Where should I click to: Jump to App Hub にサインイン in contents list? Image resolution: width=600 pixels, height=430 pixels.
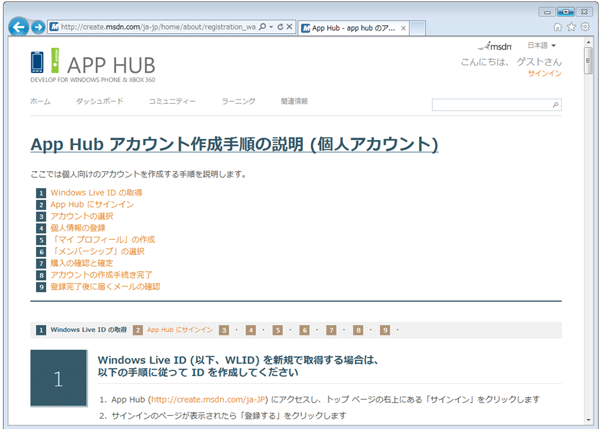click(92, 205)
